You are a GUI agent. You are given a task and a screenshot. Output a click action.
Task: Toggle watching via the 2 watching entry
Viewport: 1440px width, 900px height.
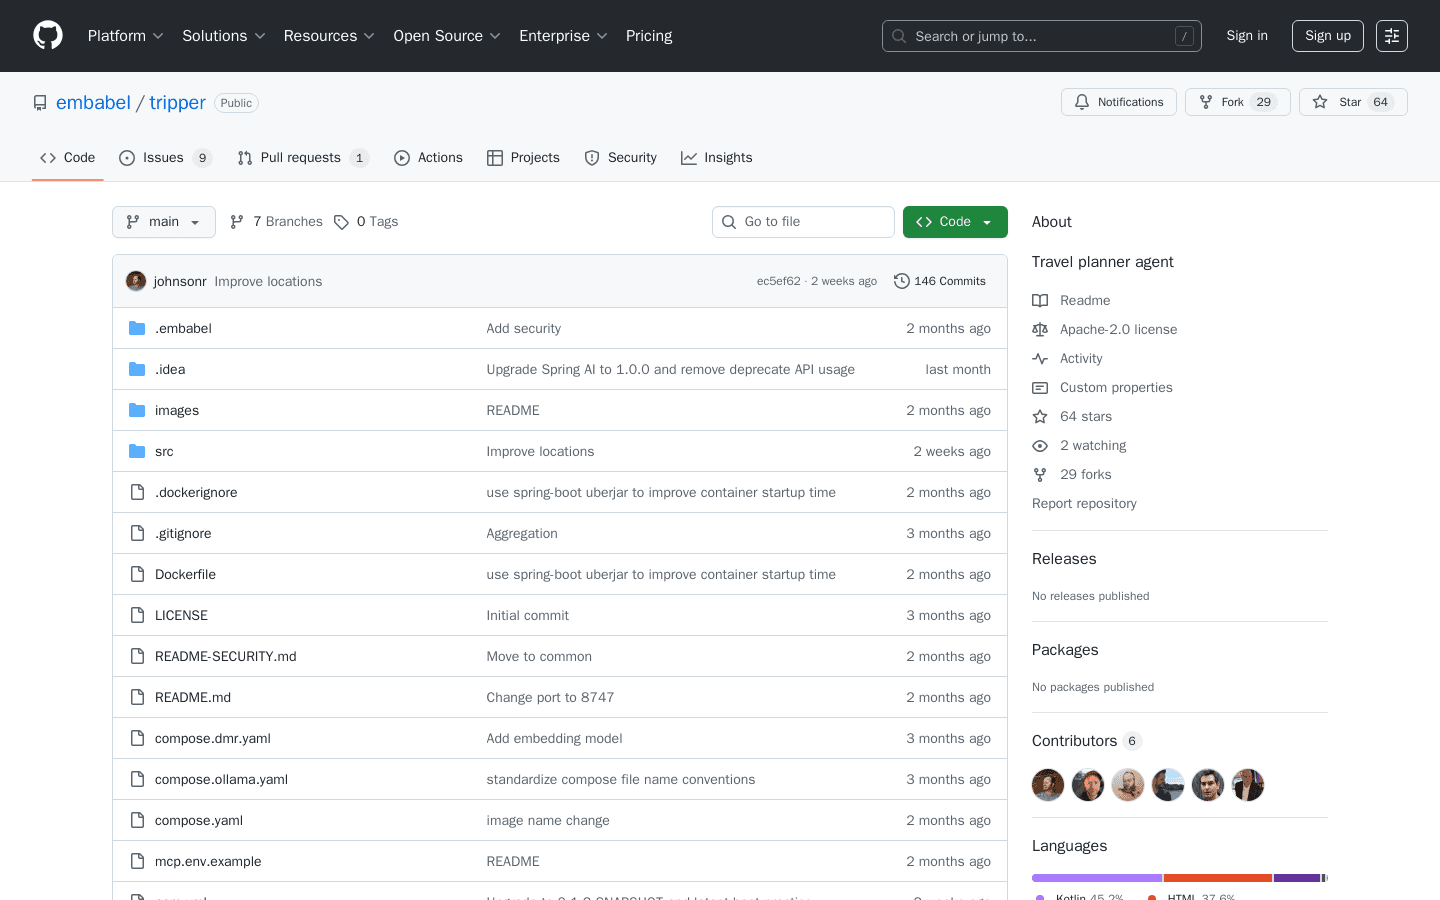tap(1094, 445)
